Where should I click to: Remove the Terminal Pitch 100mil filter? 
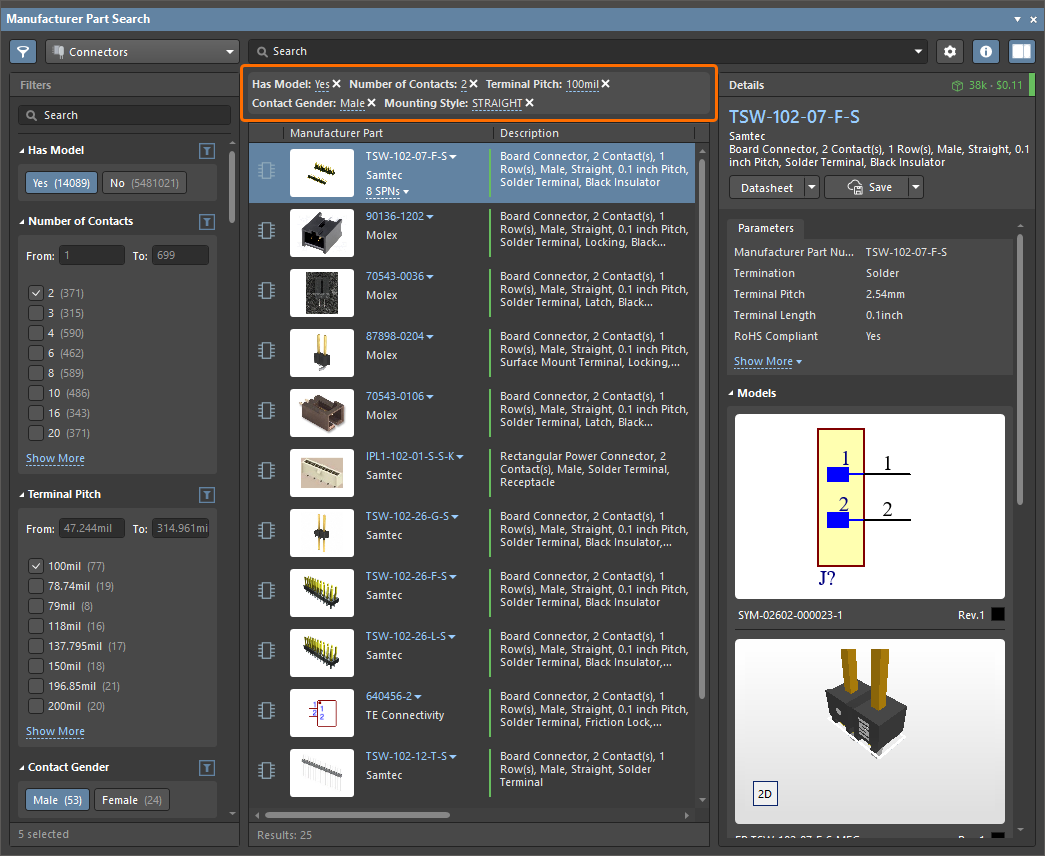tap(606, 84)
